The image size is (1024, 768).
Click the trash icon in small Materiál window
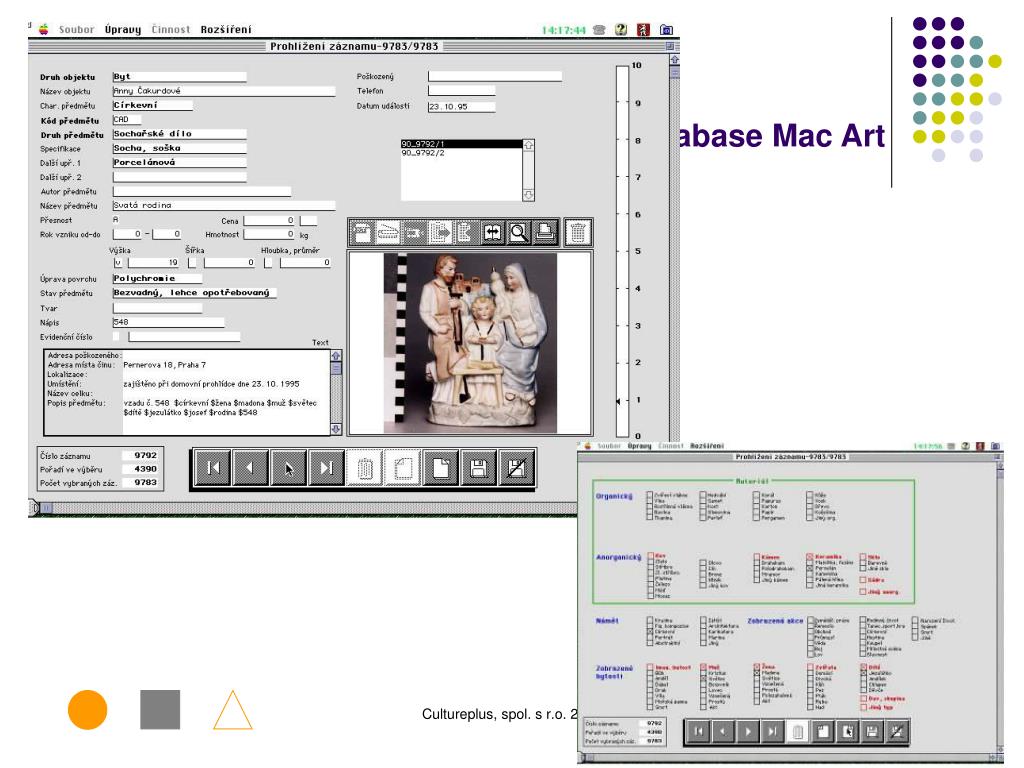[x=797, y=731]
